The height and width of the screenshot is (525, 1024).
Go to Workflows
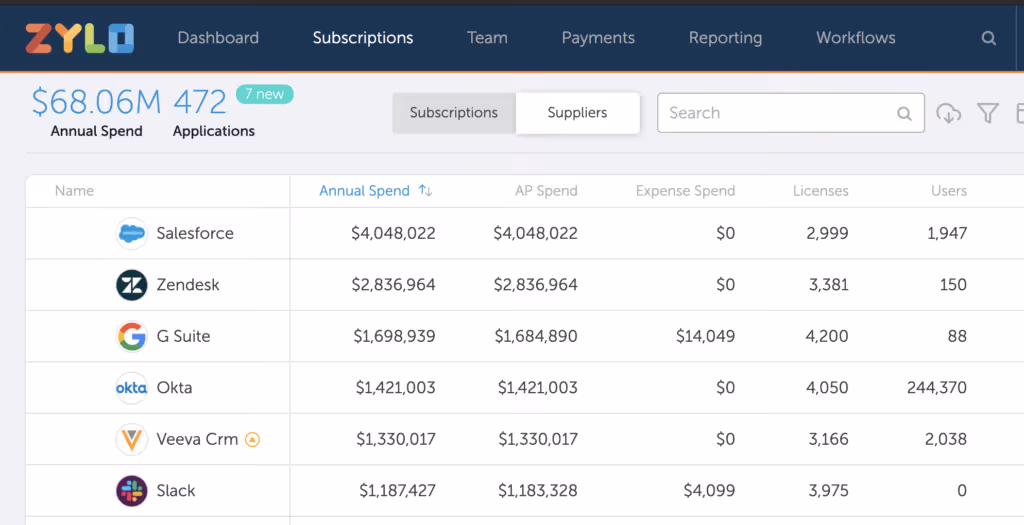[856, 38]
